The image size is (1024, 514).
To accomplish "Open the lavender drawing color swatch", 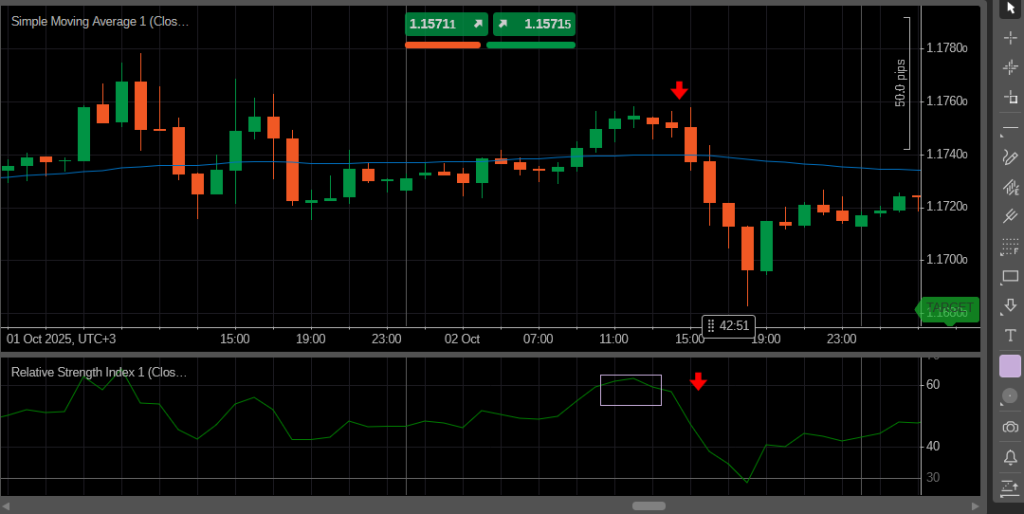I will click(x=1010, y=366).
